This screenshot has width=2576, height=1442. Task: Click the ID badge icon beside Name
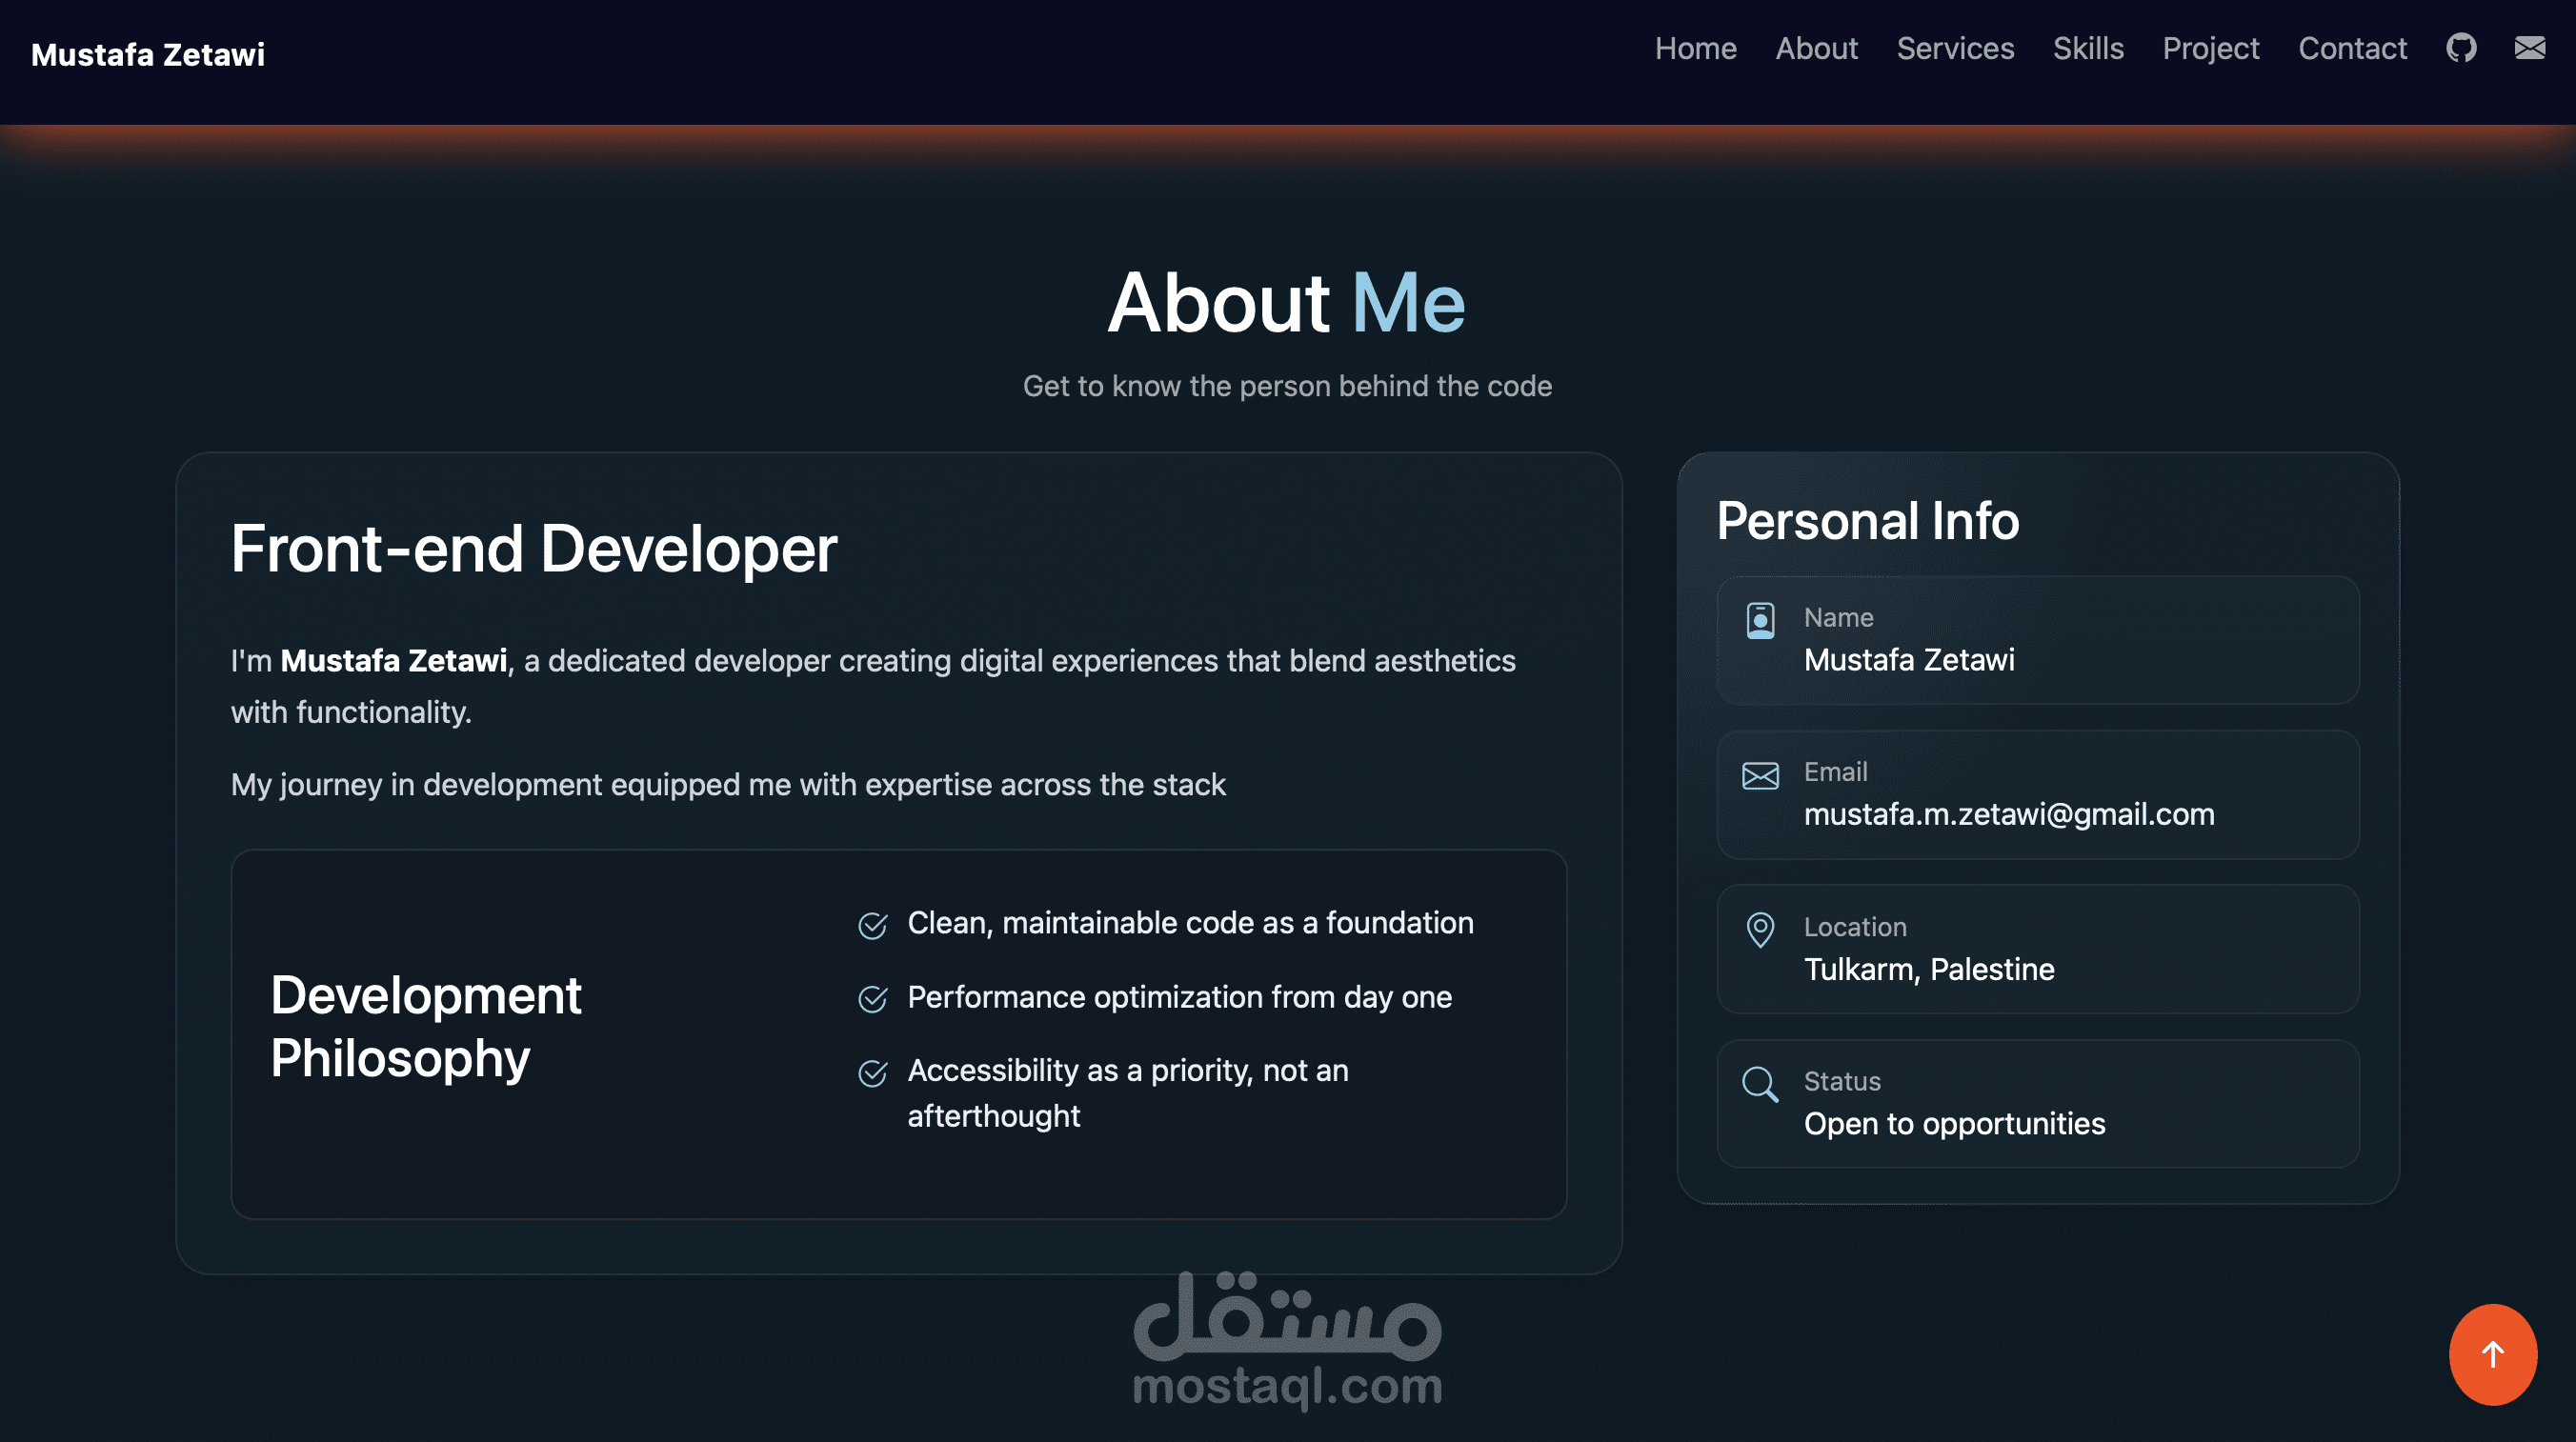click(x=1760, y=621)
